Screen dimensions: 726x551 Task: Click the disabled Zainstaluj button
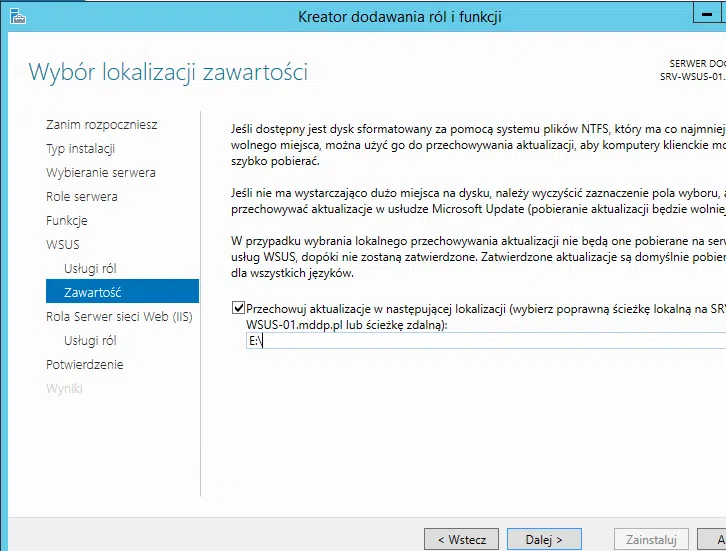click(651, 539)
